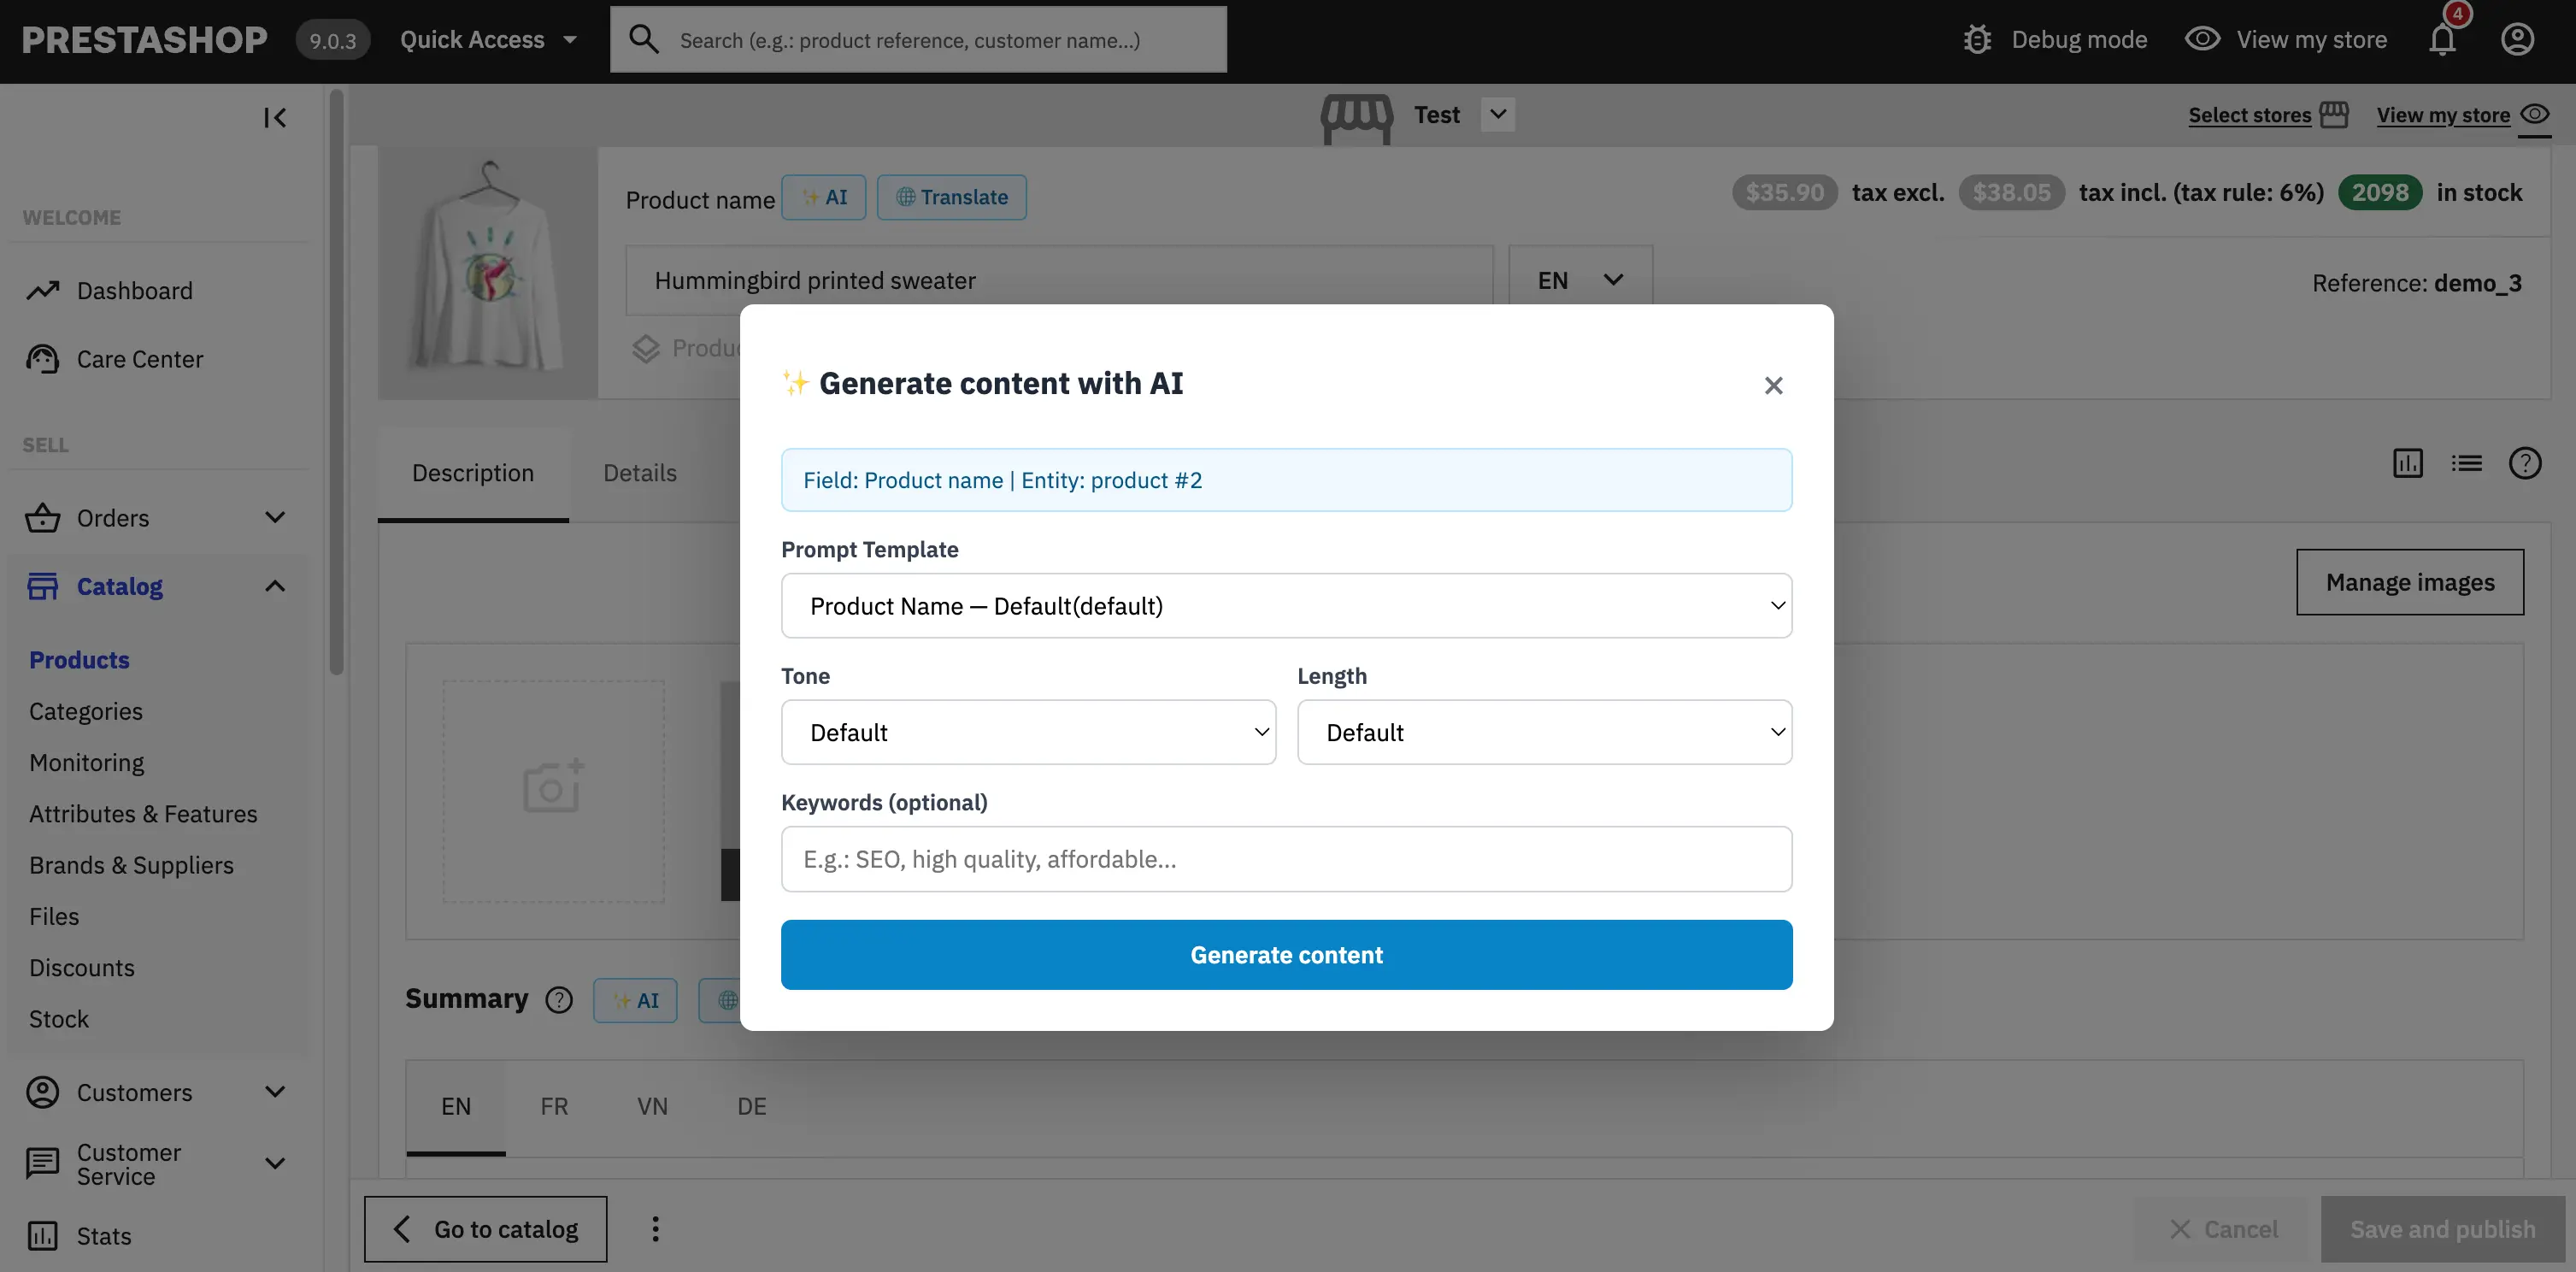Open Brands & Suppliers
The image size is (2576, 1272).
coord(131,866)
